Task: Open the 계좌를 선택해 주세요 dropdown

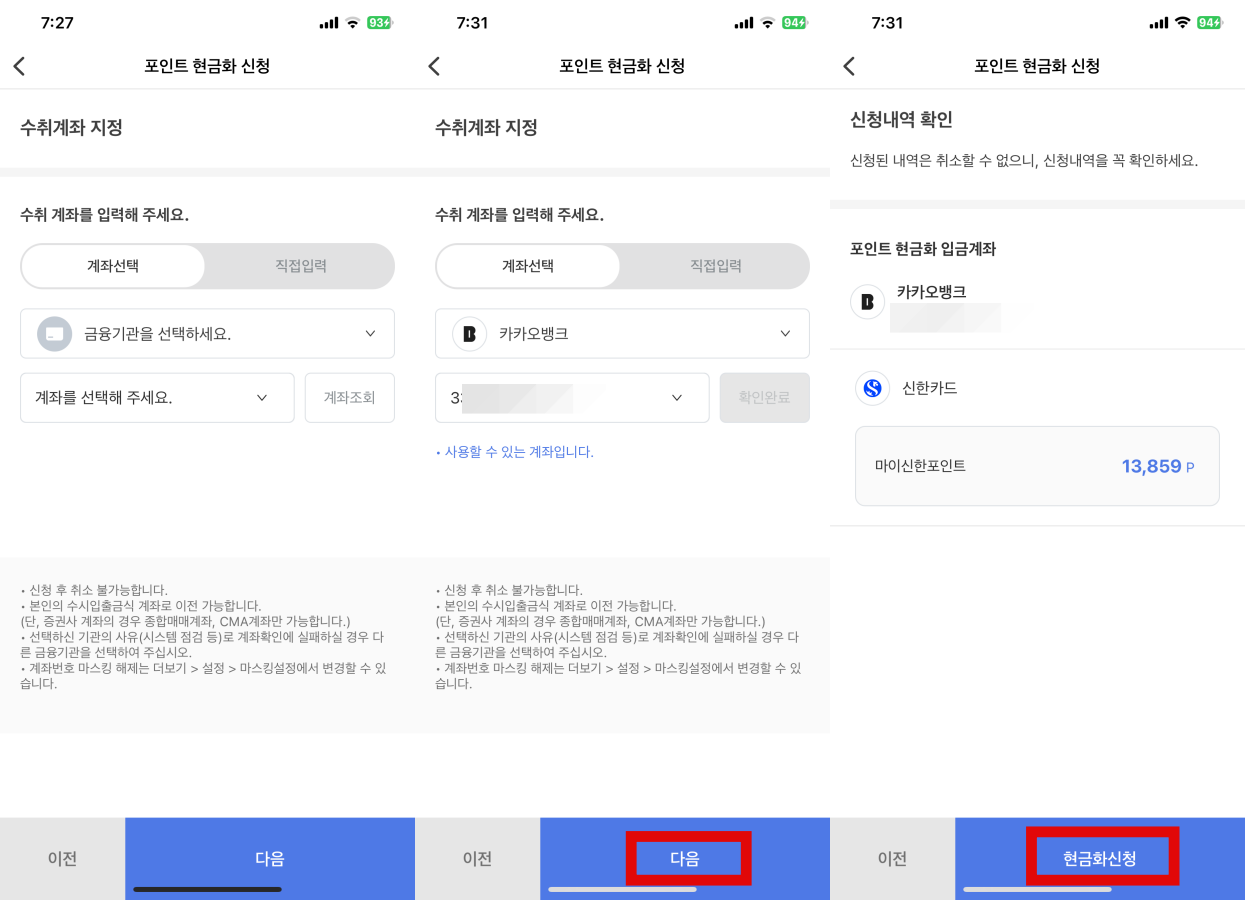Action: point(157,397)
